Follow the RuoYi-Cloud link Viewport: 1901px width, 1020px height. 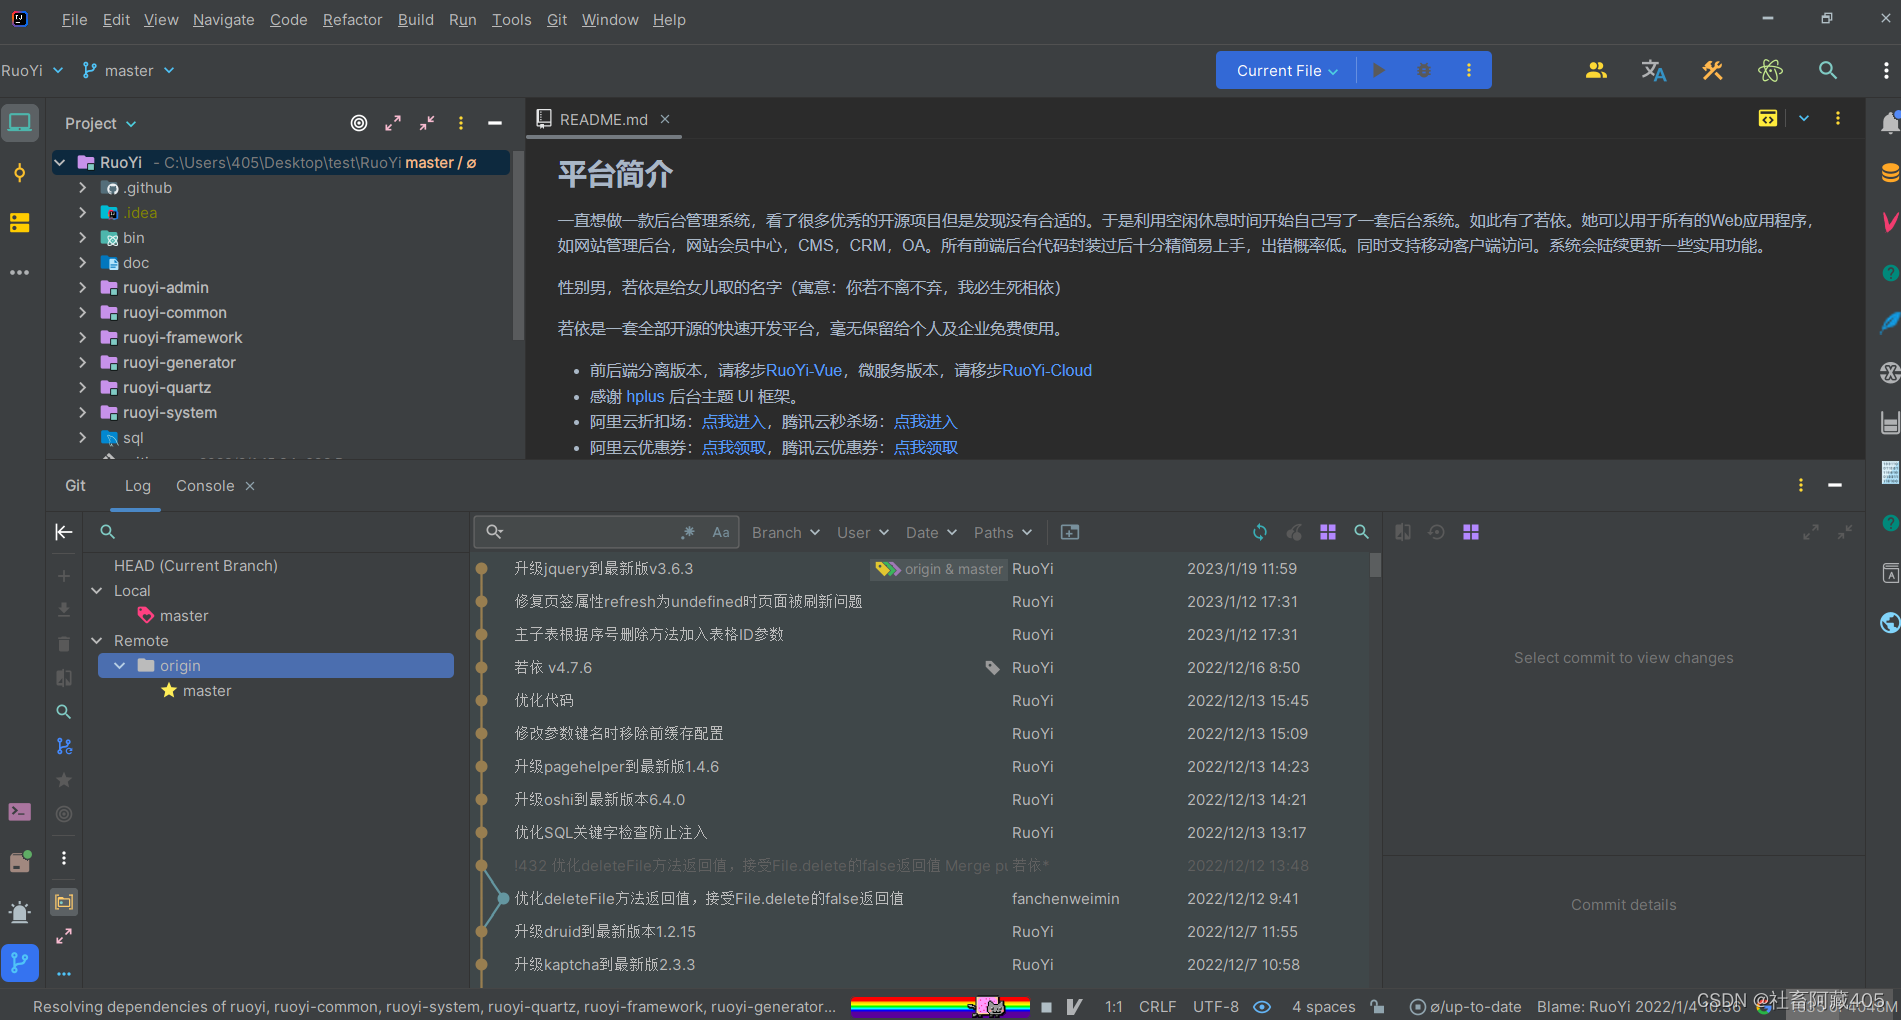1047,370
